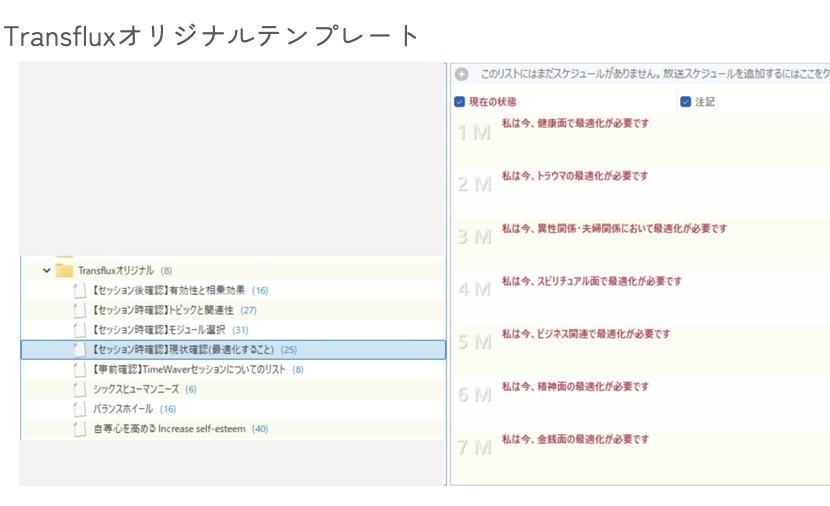This screenshot has height=506, width=830.
Task: Click the 4 M row number
Action: [474, 289]
